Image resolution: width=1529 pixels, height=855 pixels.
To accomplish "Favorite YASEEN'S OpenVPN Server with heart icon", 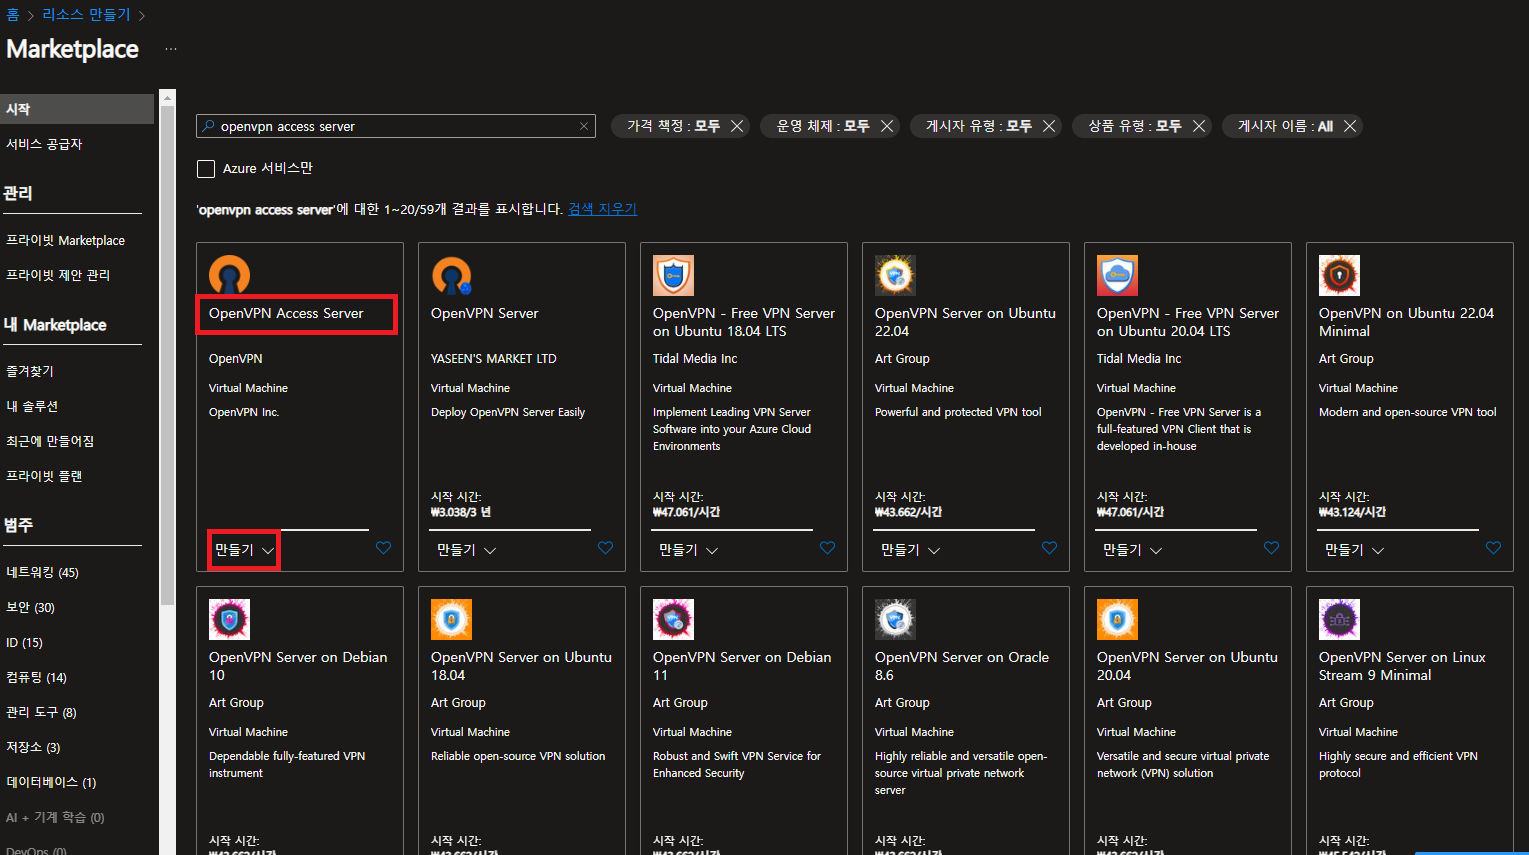I will tap(605, 548).
